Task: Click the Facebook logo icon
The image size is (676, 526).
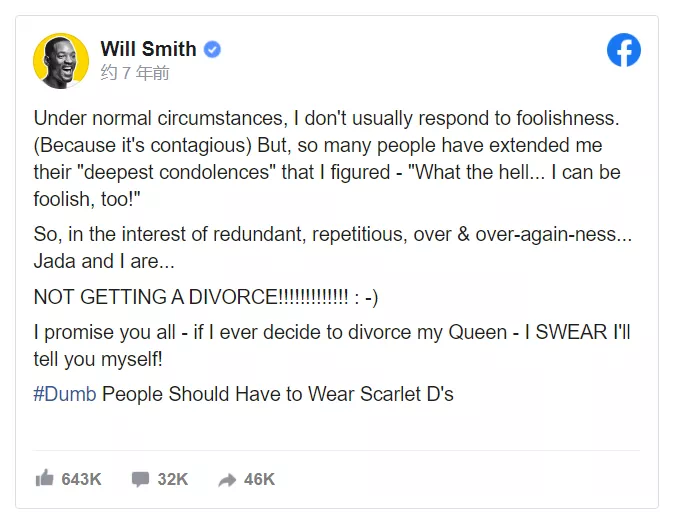Action: [x=623, y=50]
